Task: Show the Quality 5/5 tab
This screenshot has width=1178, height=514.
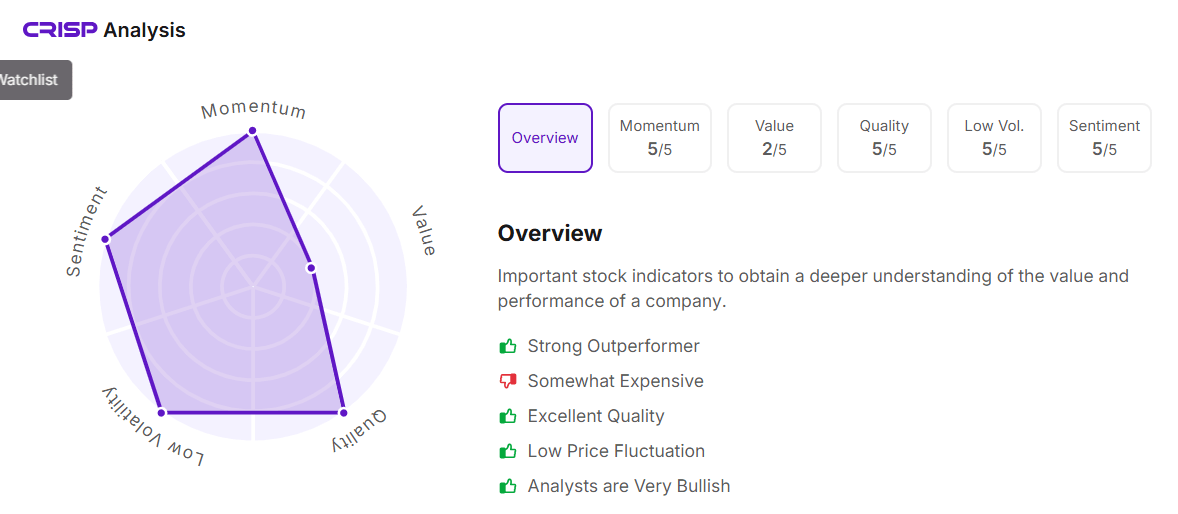Action: coord(884,138)
